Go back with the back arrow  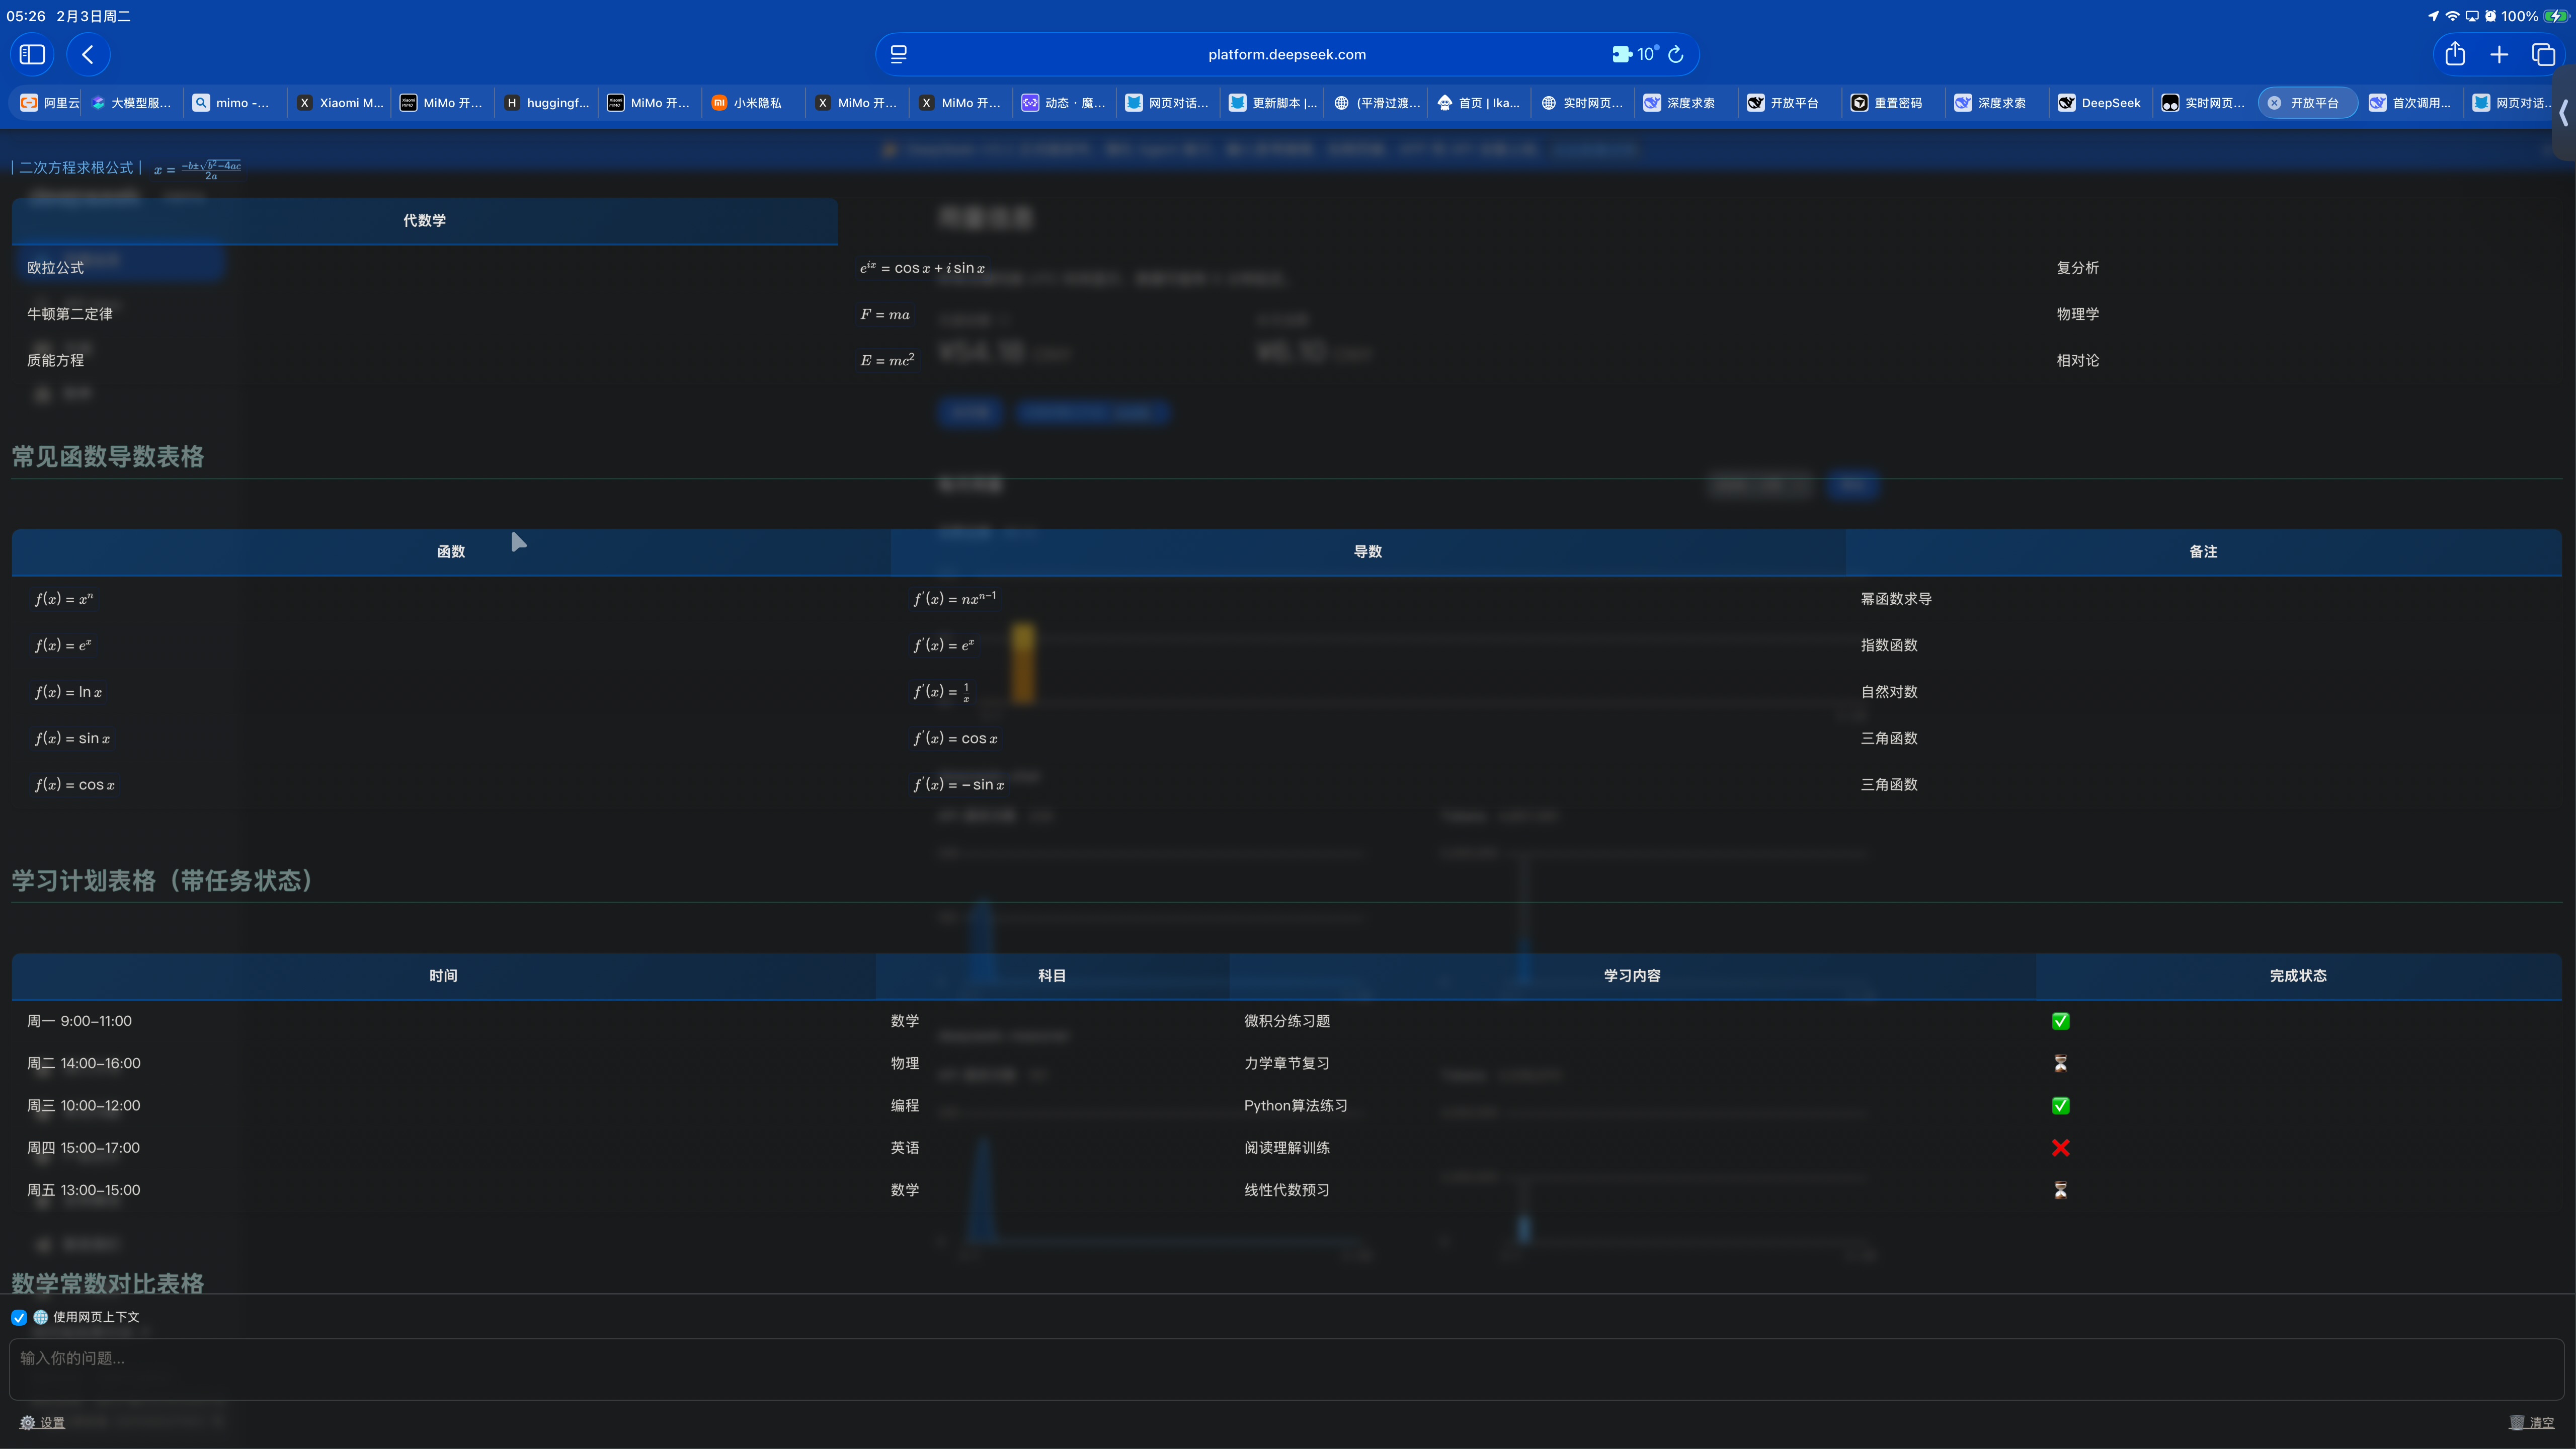click(x=88, y=54)
